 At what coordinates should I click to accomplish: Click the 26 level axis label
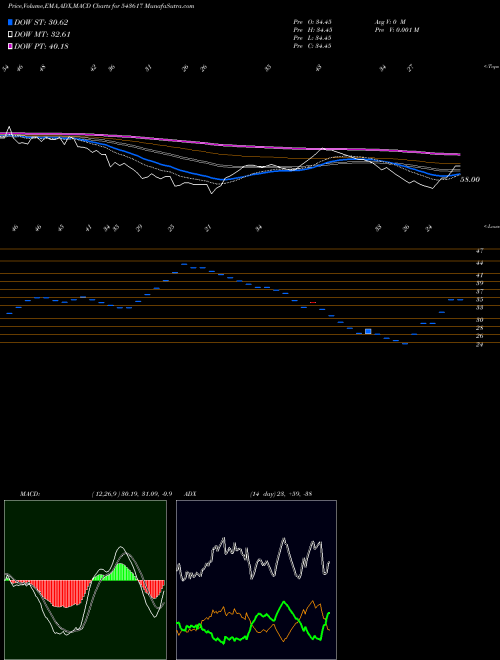[x=479, y=336]
